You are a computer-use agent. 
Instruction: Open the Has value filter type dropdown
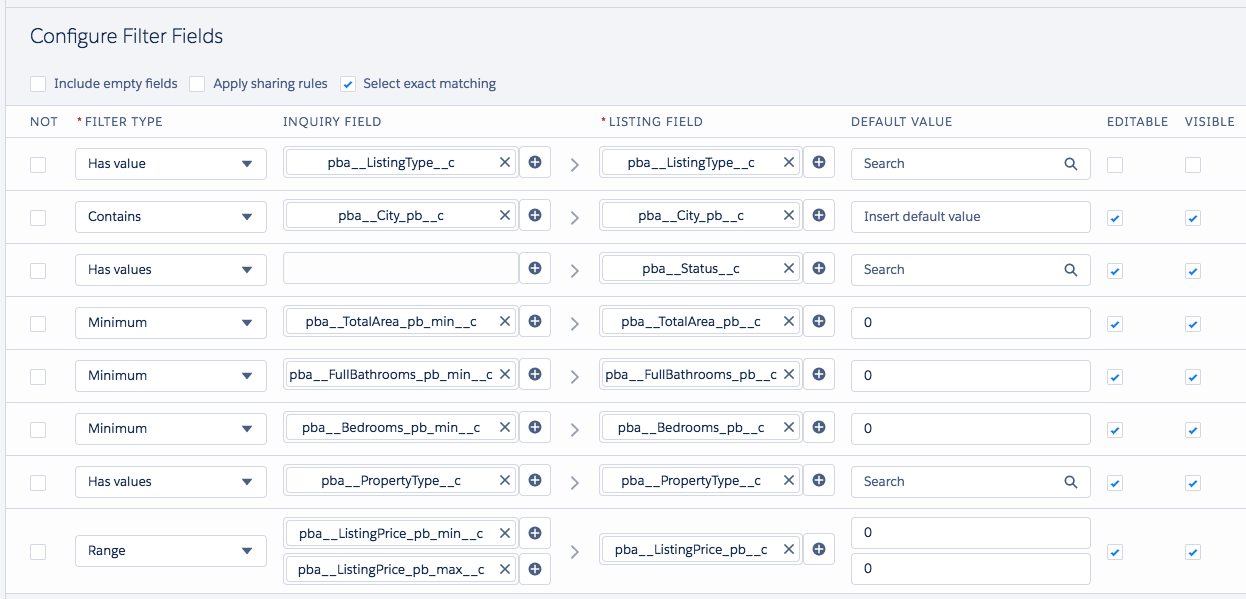point(170,163)
